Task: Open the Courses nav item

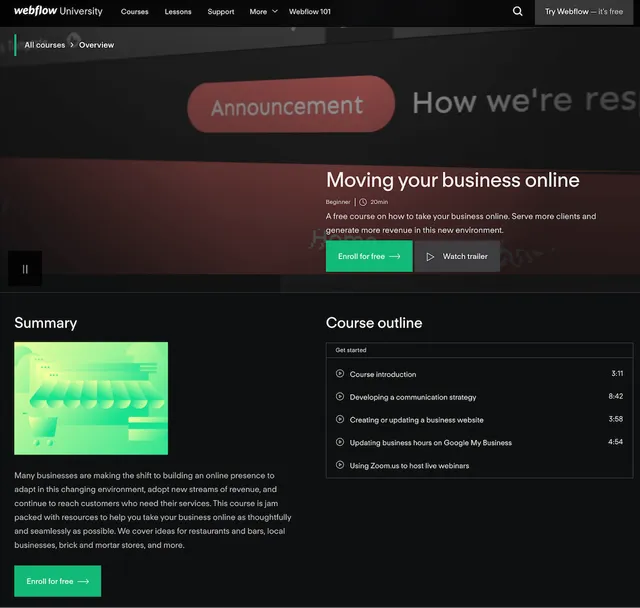Action: [x=134, y=12]
